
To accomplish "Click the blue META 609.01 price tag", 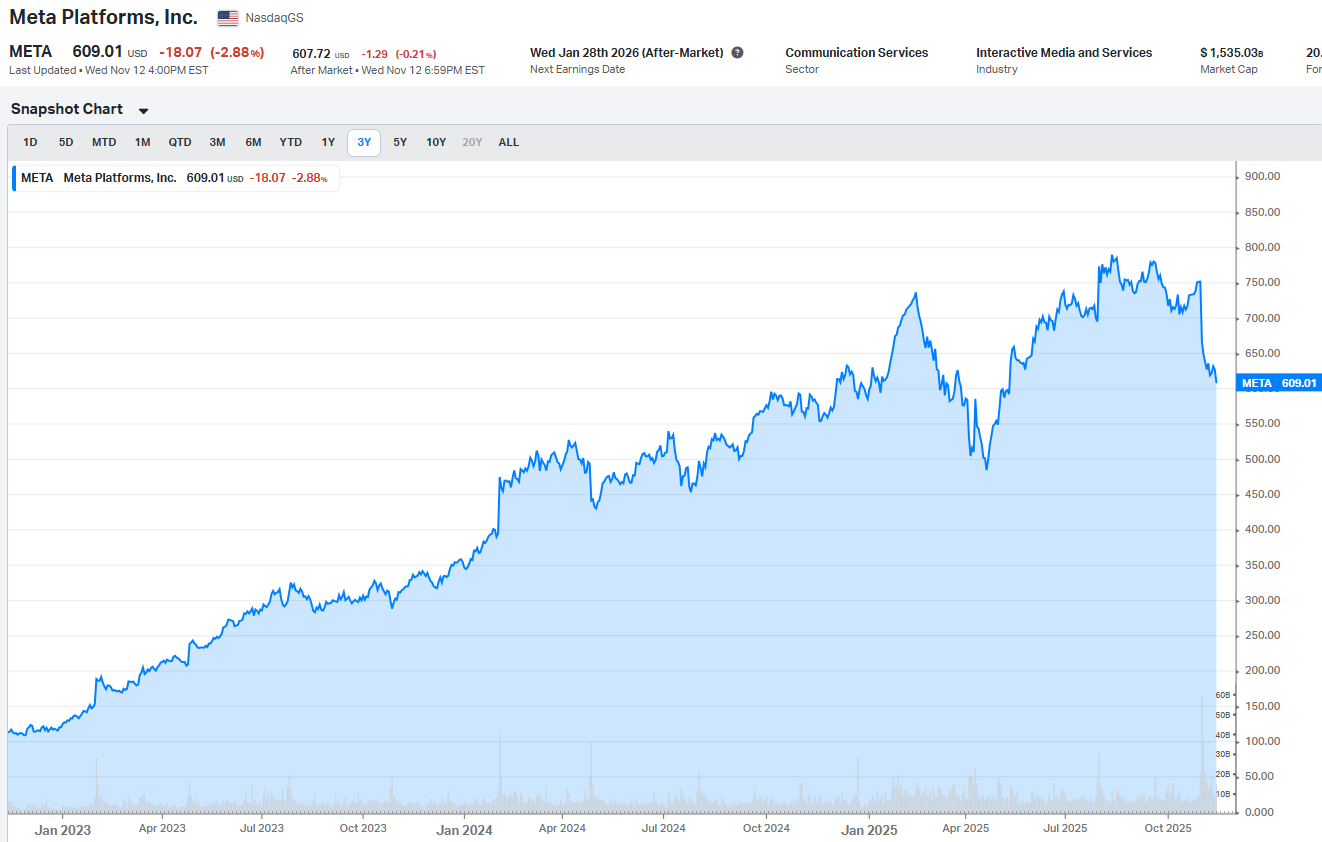I will pos(1279,383).
